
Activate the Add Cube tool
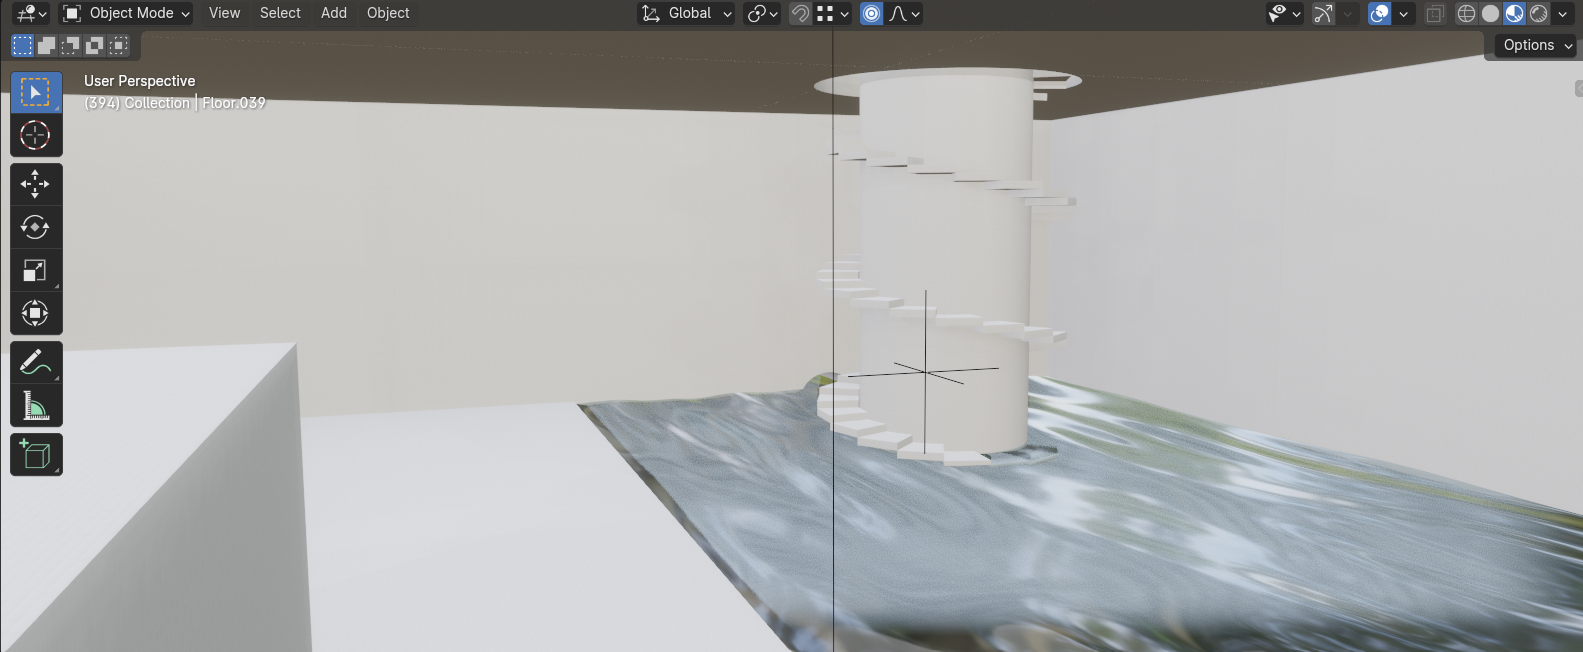coord(36,454)
